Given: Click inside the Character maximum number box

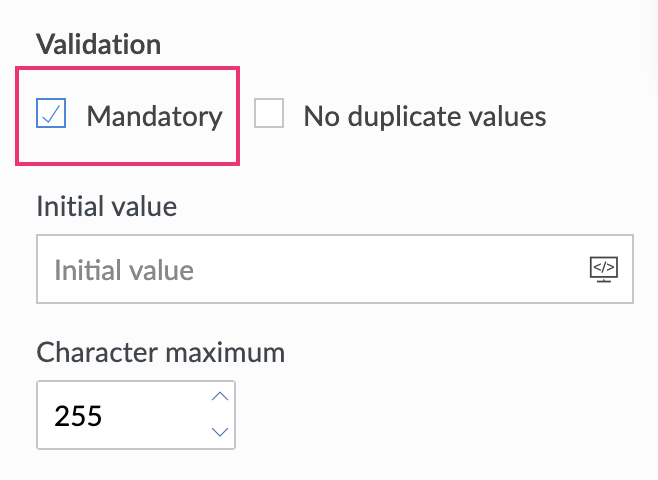Looking at the screenshot, I should [x=120, y=415].
